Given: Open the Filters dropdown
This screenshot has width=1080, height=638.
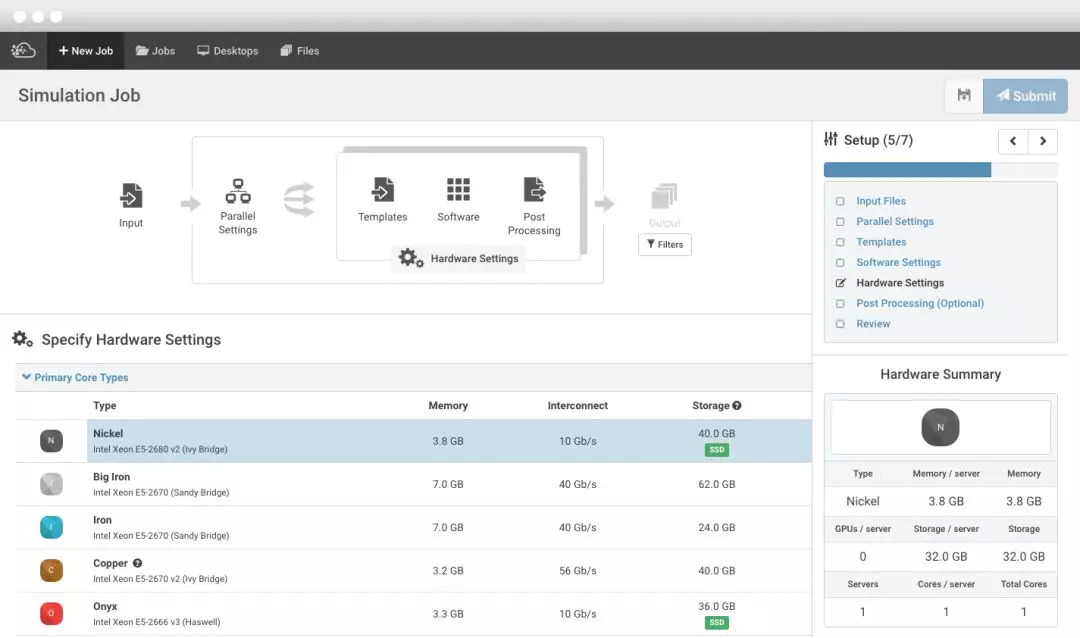Looking at the screenshot, I should tap(664, 244).
